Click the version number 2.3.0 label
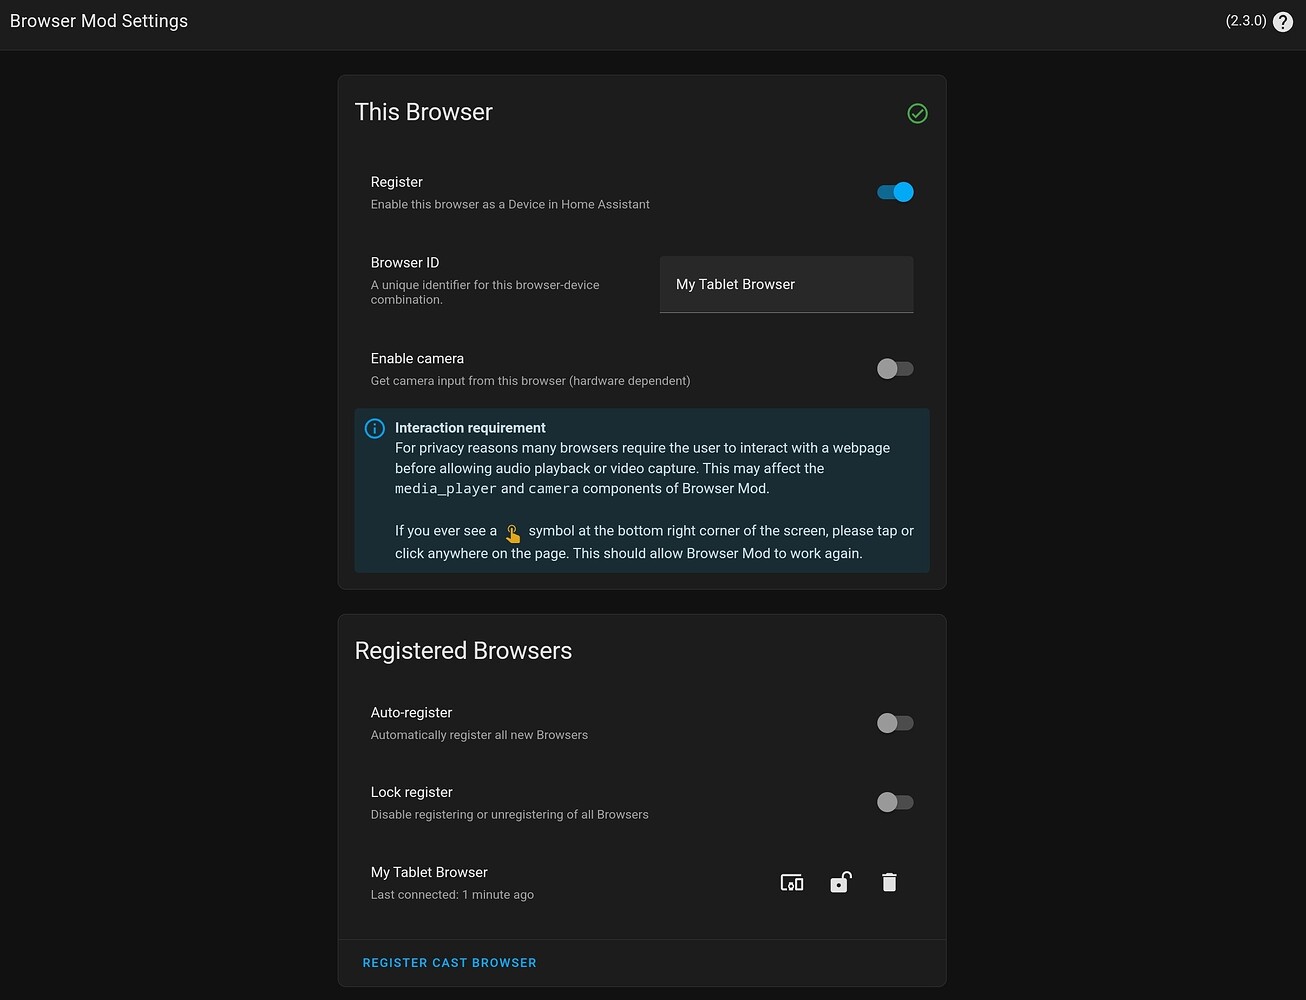1306x1000 pixels. pyautogui.click(x=1246, y=20)
